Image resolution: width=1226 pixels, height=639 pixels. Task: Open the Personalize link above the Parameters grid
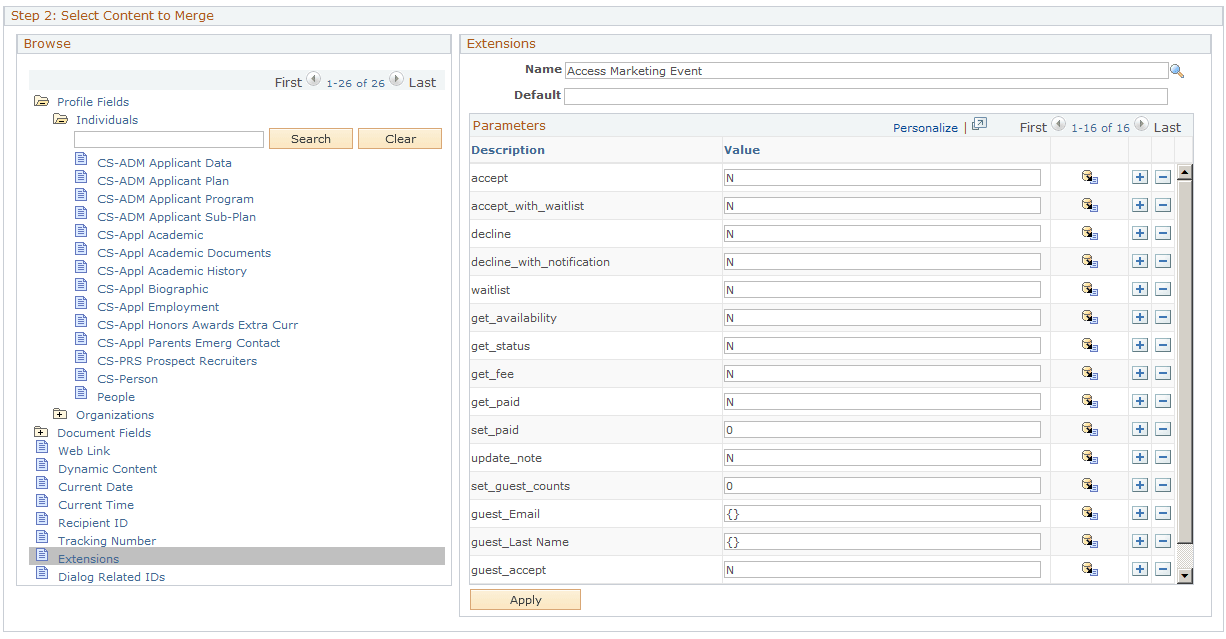(x=925, y=127)
